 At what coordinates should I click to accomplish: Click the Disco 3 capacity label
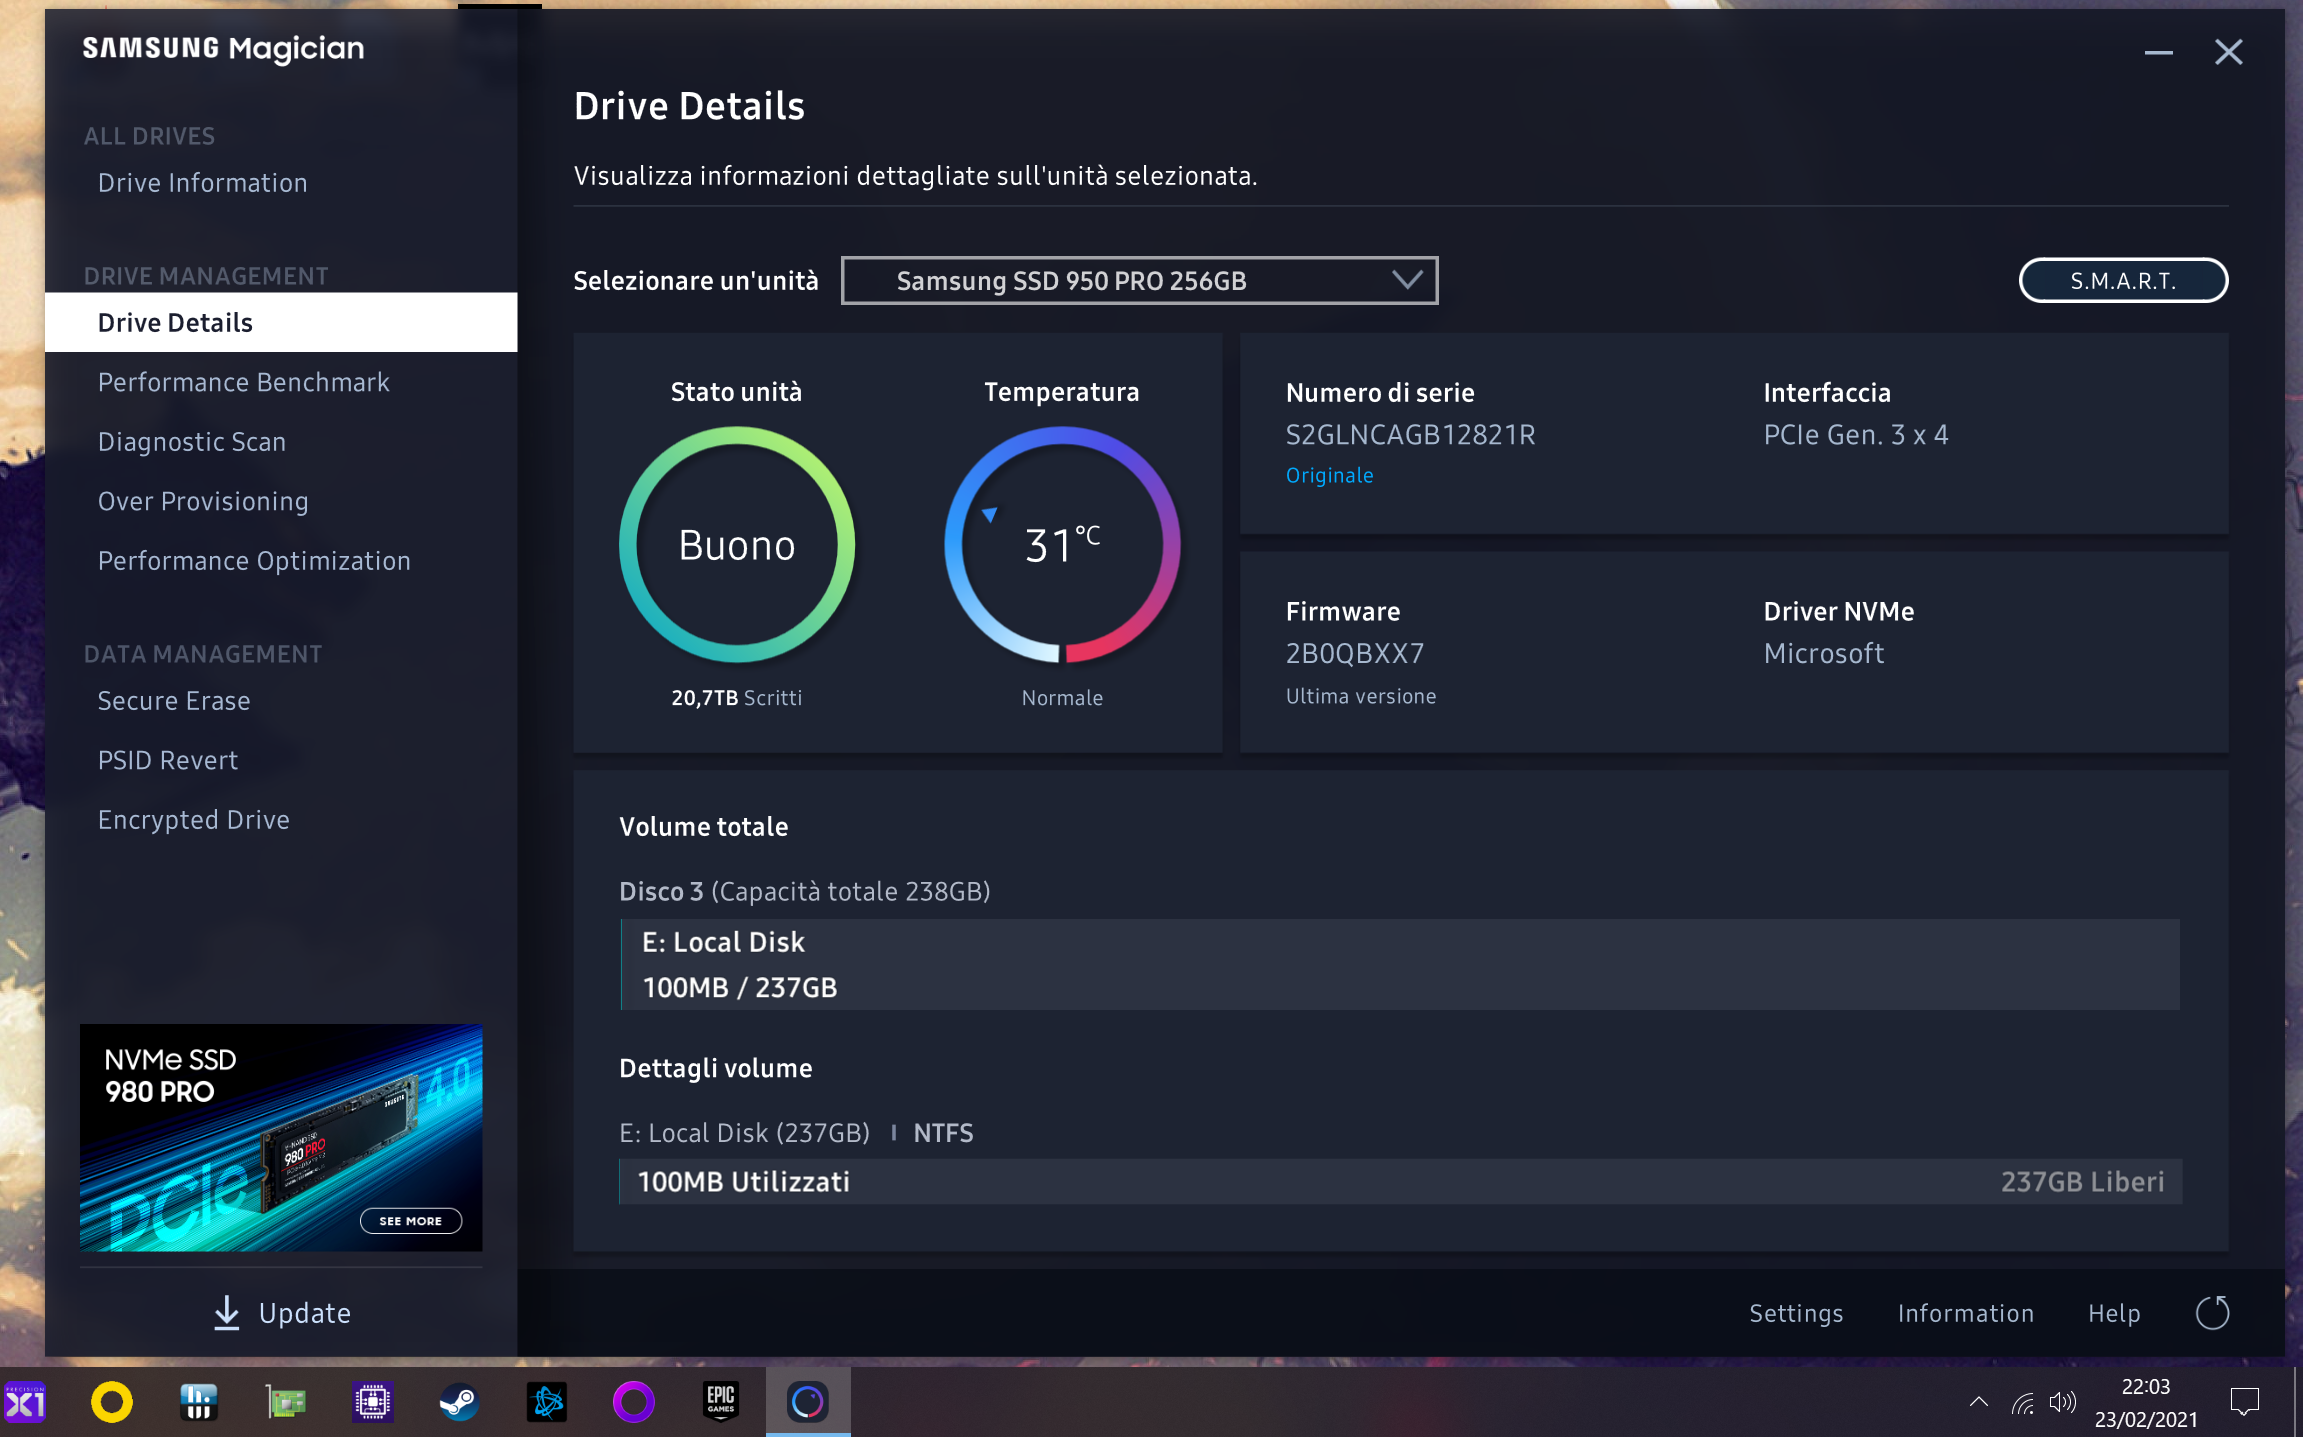click(x=805, y=891)
